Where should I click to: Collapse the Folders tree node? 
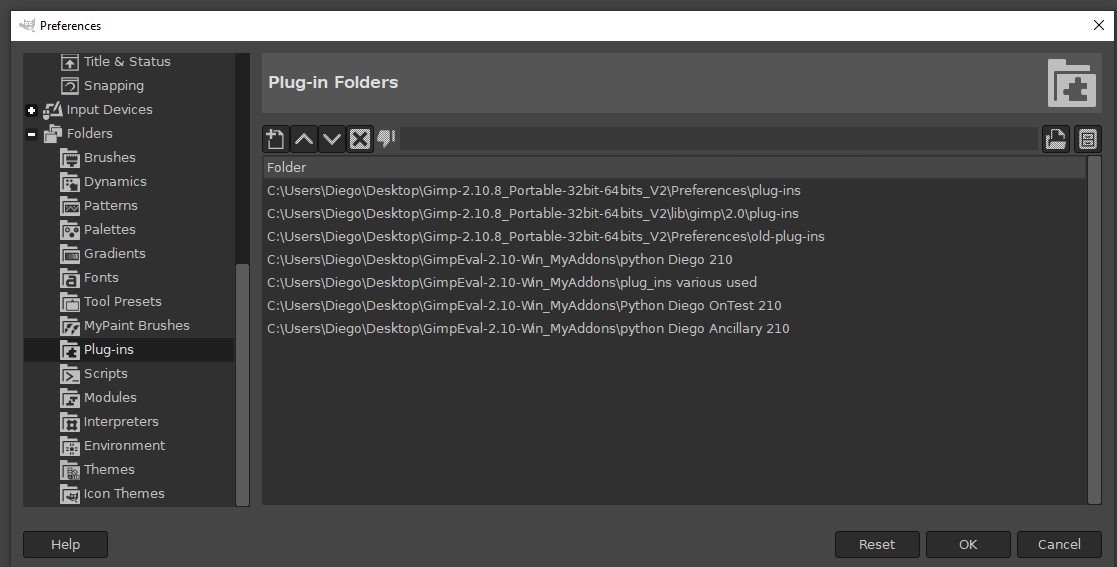coord(31,134)
